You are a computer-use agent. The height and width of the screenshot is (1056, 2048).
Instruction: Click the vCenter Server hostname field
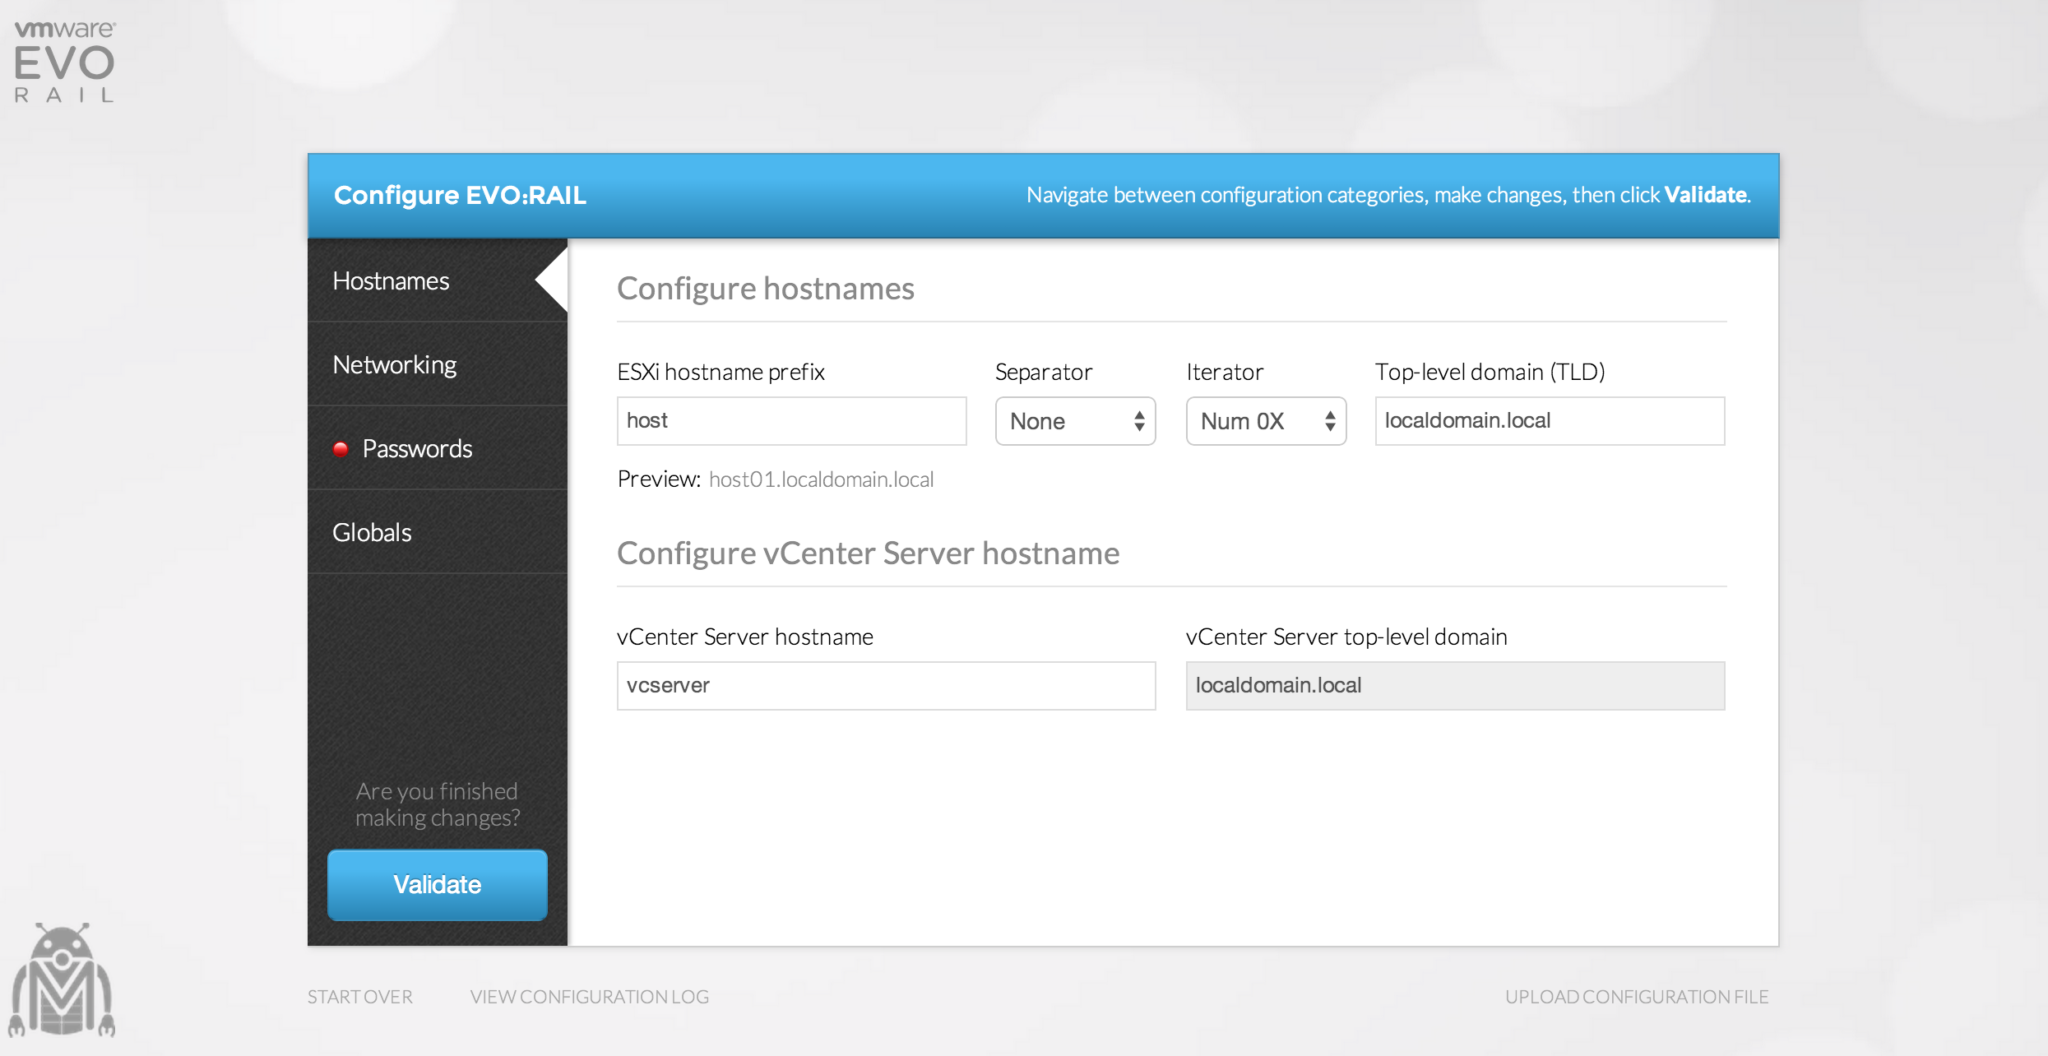[x=886, y=686]
